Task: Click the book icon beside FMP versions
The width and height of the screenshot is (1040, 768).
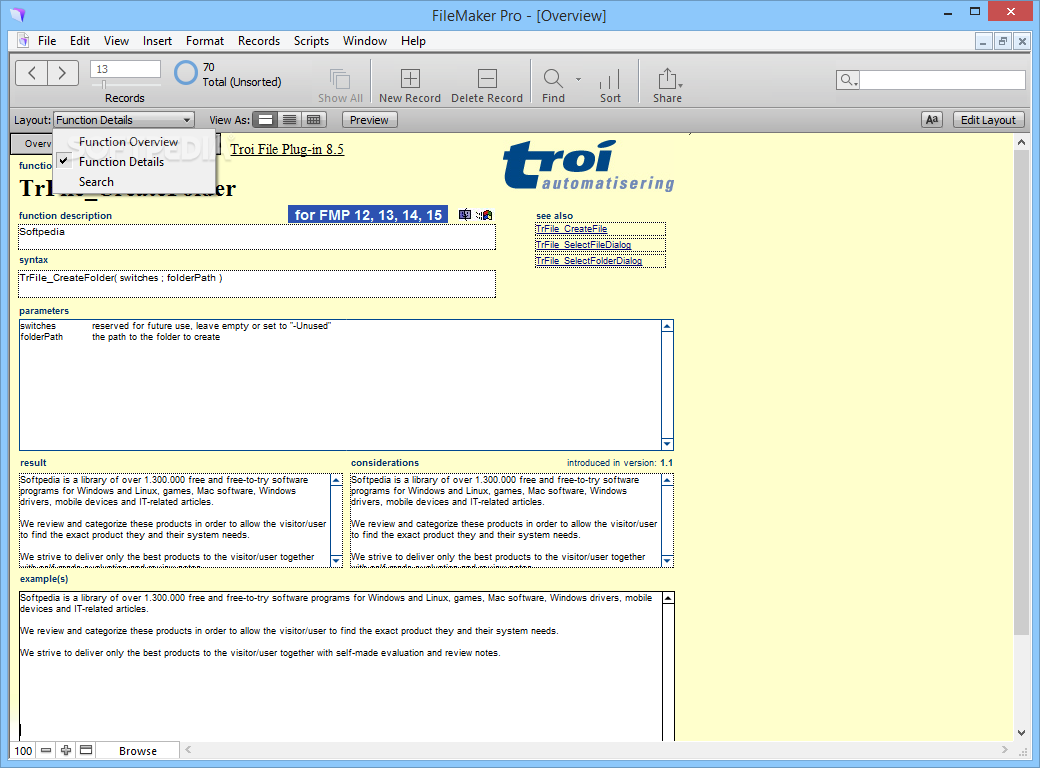Action: click(x=465, y=214)
